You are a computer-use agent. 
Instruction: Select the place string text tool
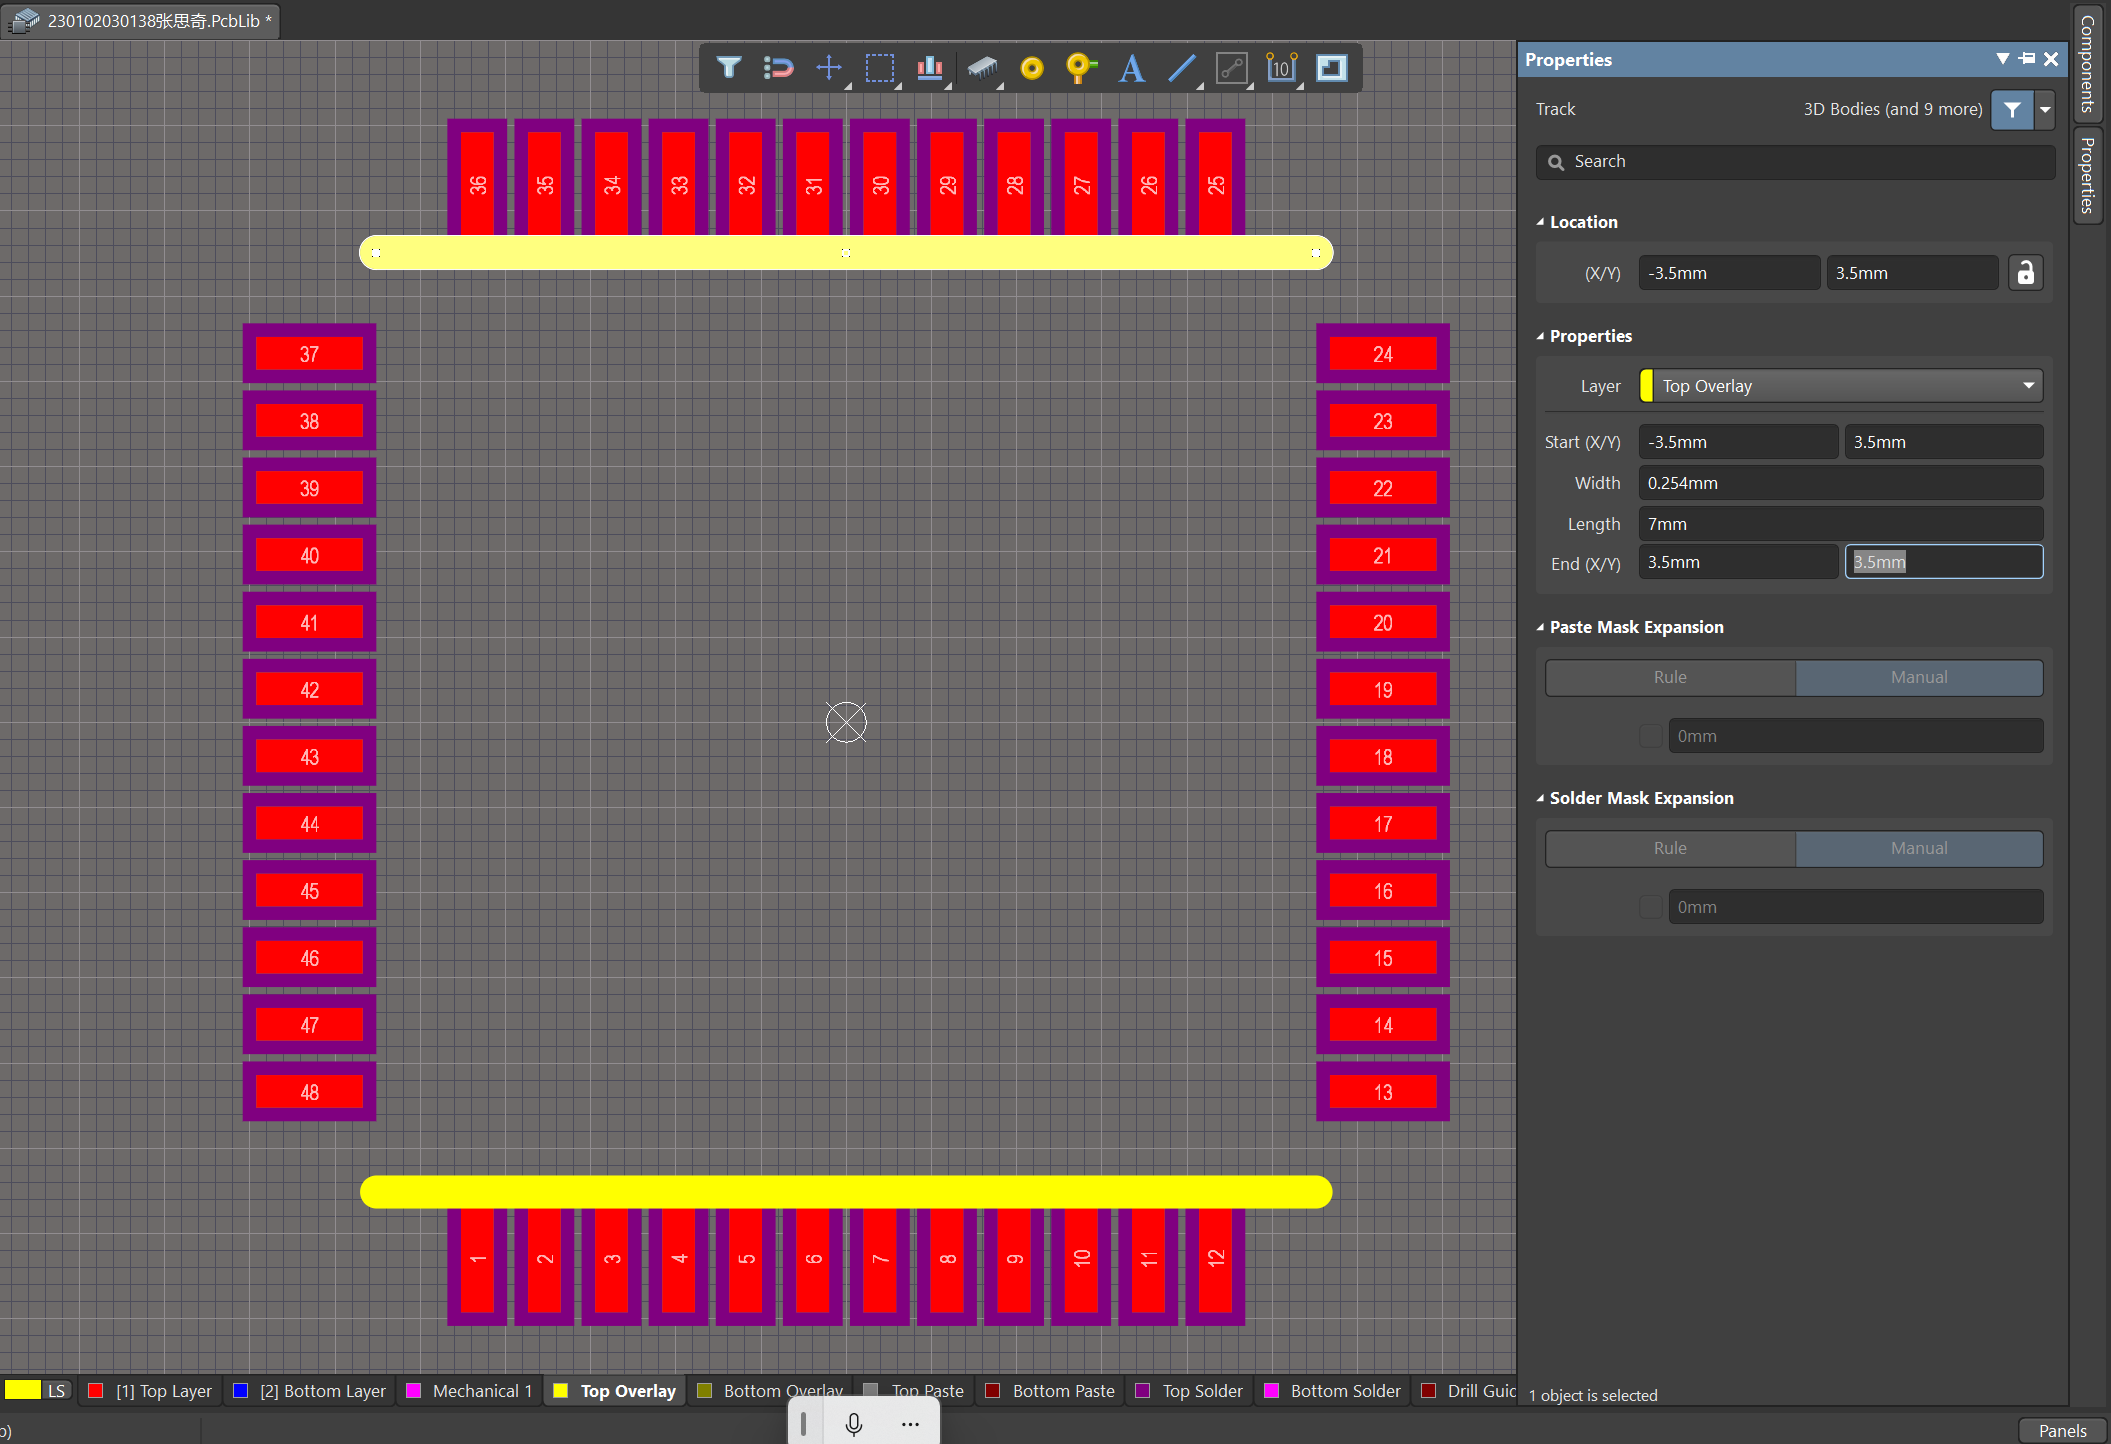click(1131, 68)
